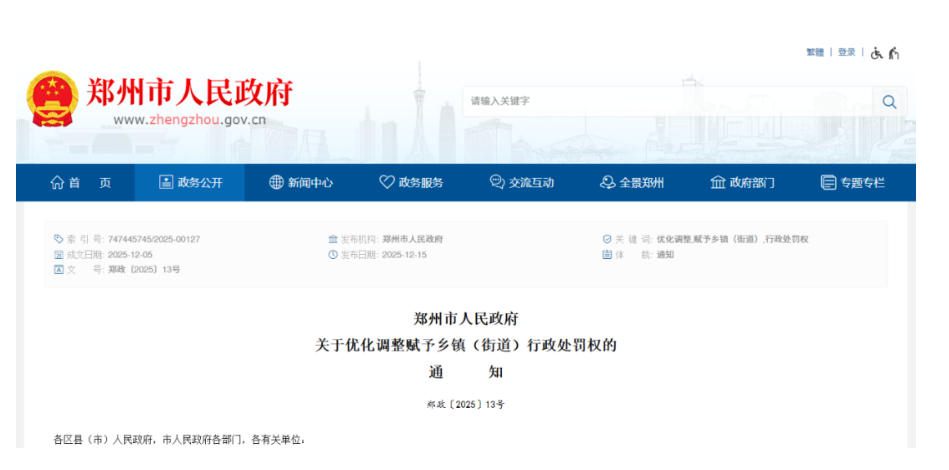Click the shield icon beside 关键词
949x470 pixels.
607,239
